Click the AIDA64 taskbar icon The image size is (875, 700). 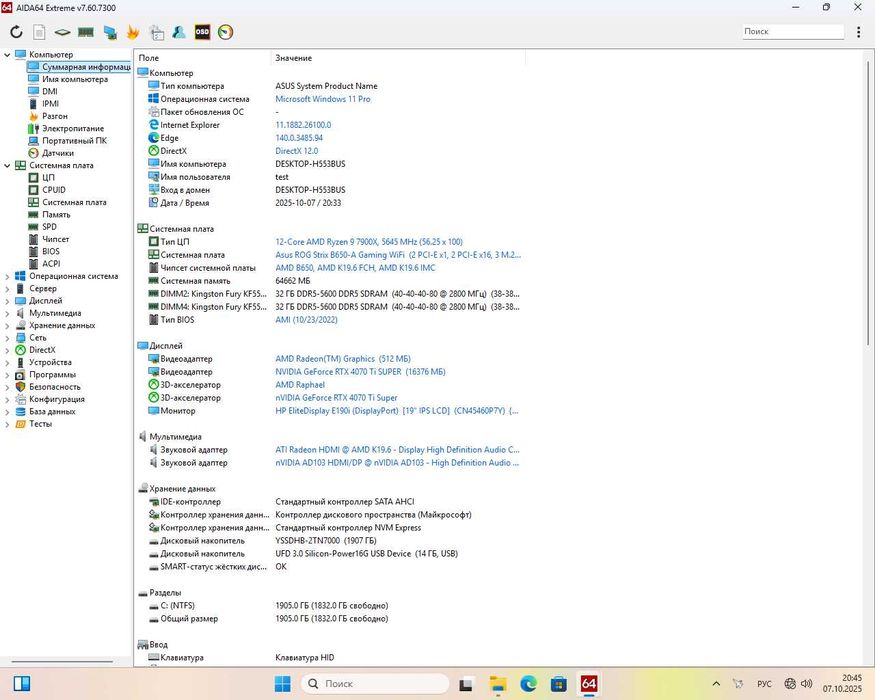pyautogui.click(x=589, y=683)
